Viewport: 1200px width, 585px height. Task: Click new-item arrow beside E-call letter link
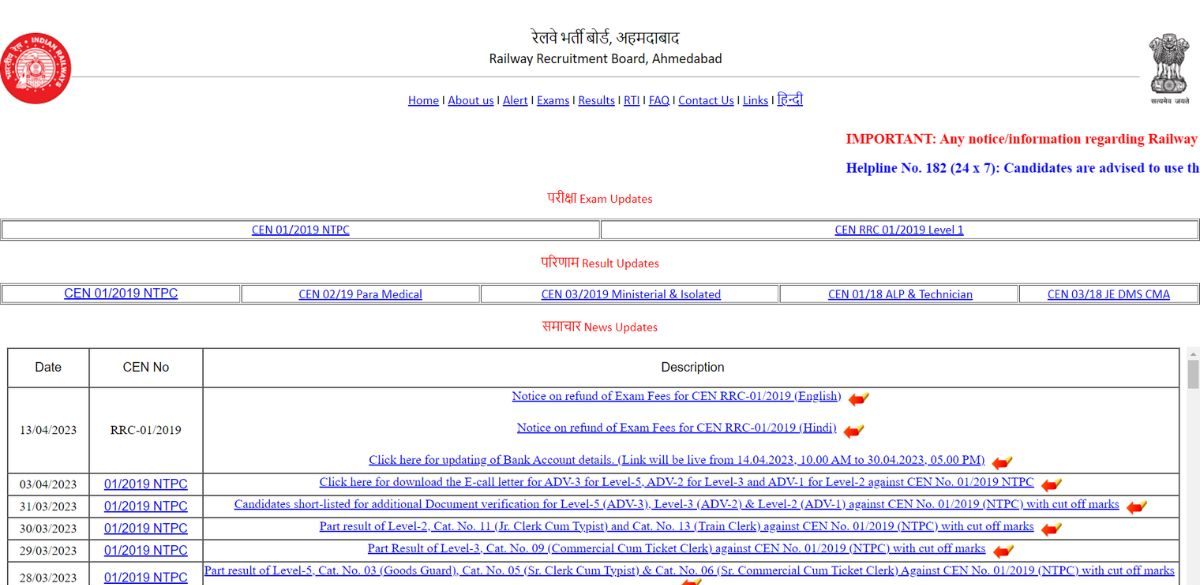click(x=1050, y=485)
